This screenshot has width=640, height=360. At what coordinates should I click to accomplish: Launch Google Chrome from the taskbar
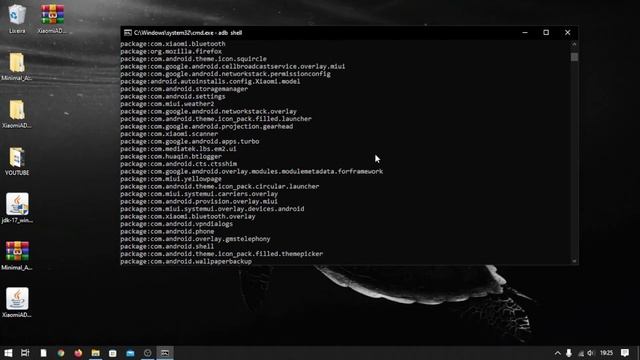(x=61, y=353)
